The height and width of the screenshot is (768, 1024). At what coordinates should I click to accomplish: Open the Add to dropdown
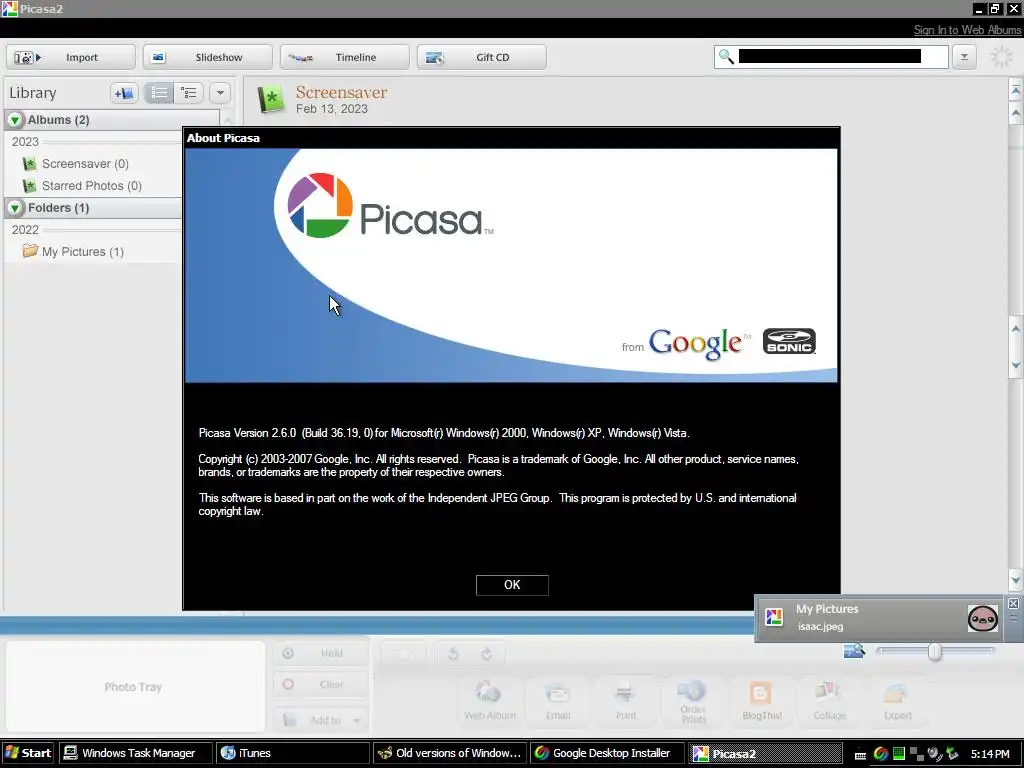pos(321,720)
